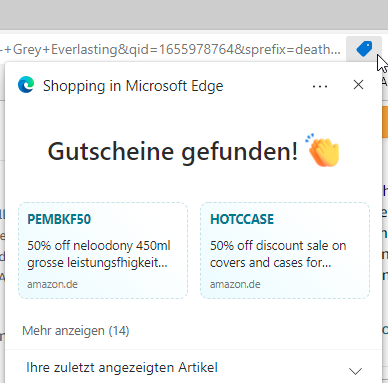The width and height of the screenshot is (388, 383).
Task: Click amazon.de under the HOTCCASE coupon
Action: click(235, 284)
